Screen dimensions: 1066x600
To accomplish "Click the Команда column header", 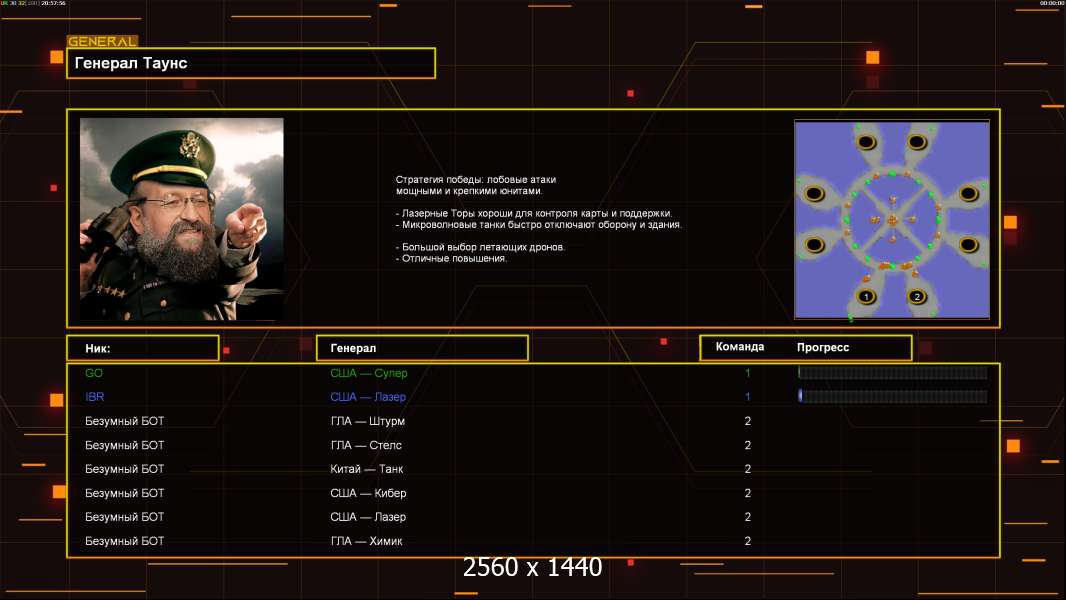I will tap(740, 347).
